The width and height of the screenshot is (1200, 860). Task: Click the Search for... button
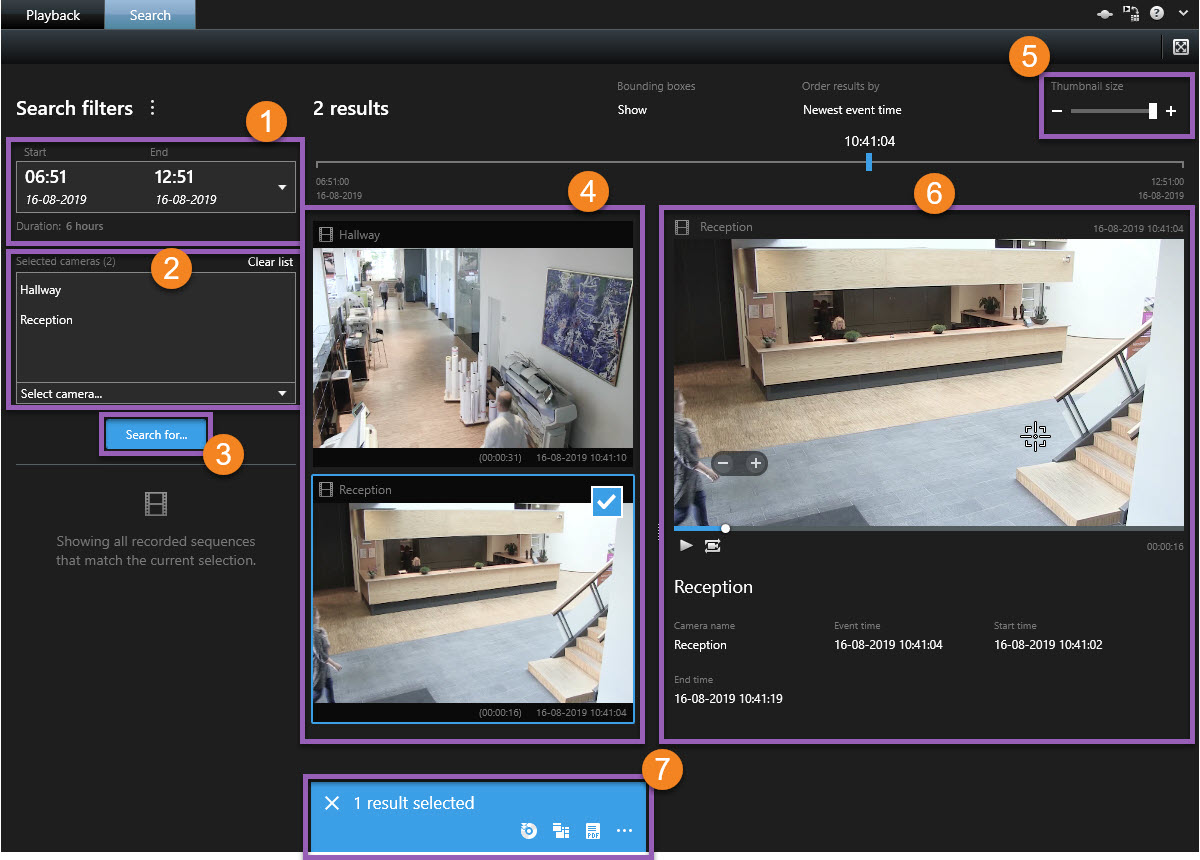click(x=156, y=435)
